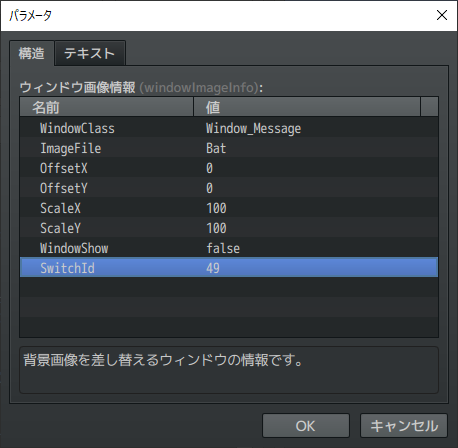Click the false value of WindowShow
458x448 pixels.
tap(223, 248)
